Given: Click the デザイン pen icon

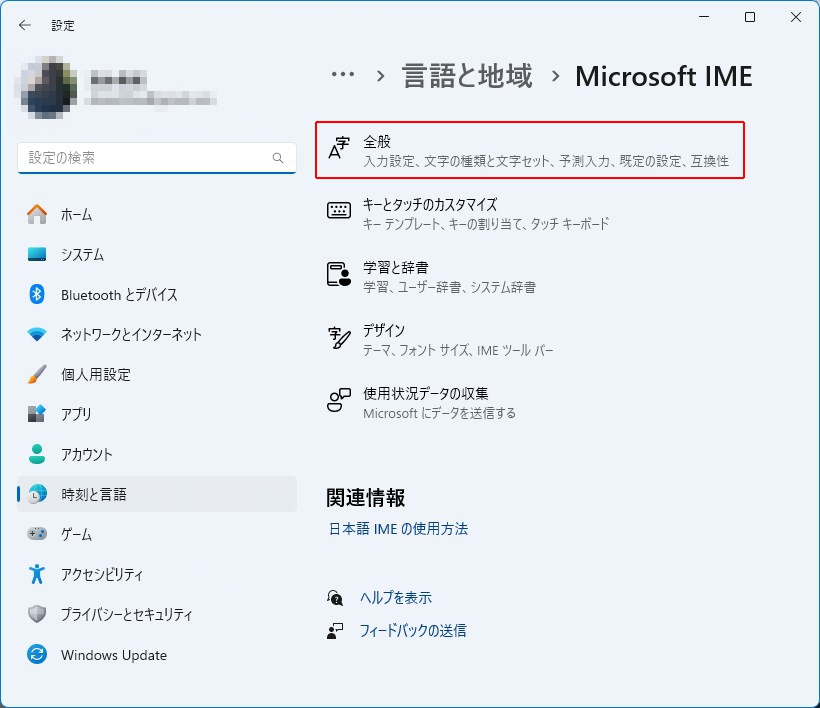Looking at the screenshot, I should [339, 338].
